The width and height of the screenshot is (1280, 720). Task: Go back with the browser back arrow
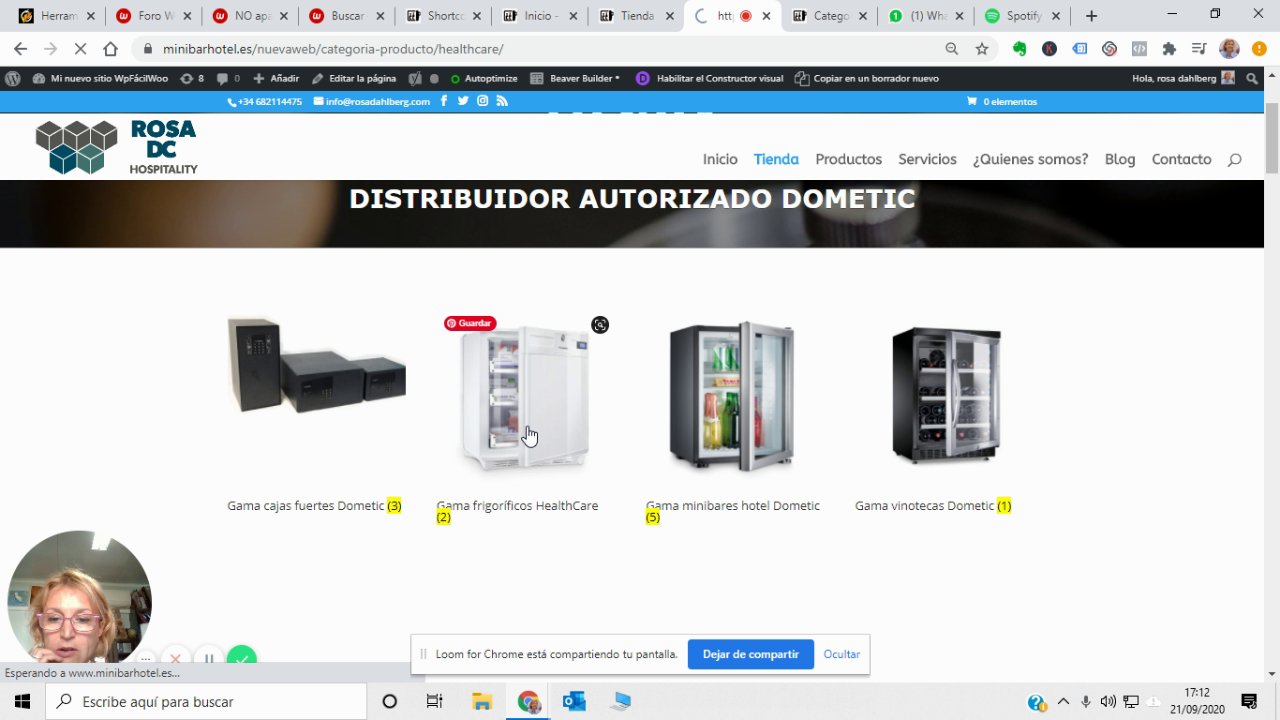pos(20,49)
